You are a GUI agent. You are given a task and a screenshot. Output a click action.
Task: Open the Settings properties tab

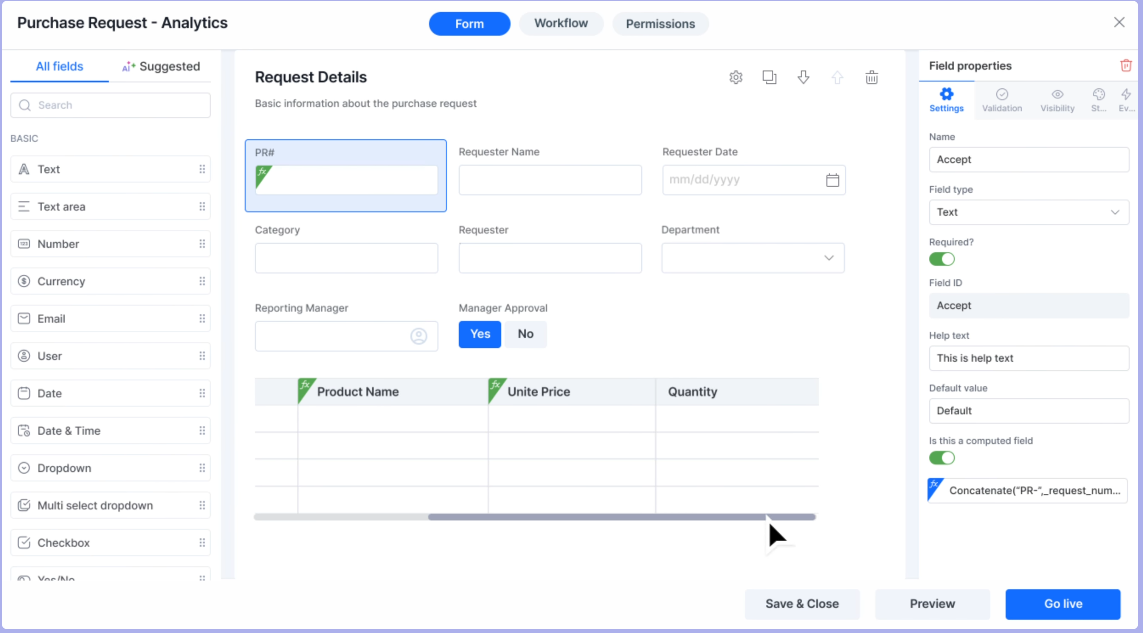pyautogui.click(x=946, y=100)
